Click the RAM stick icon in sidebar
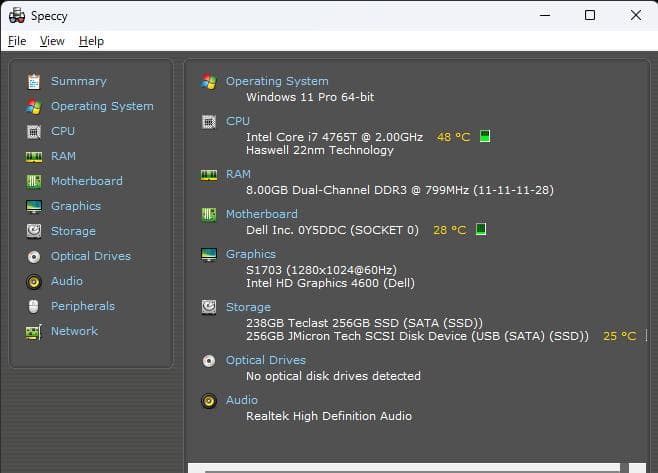Image resolution: width=658 pixels, height=473 pixels. (34, 157)
